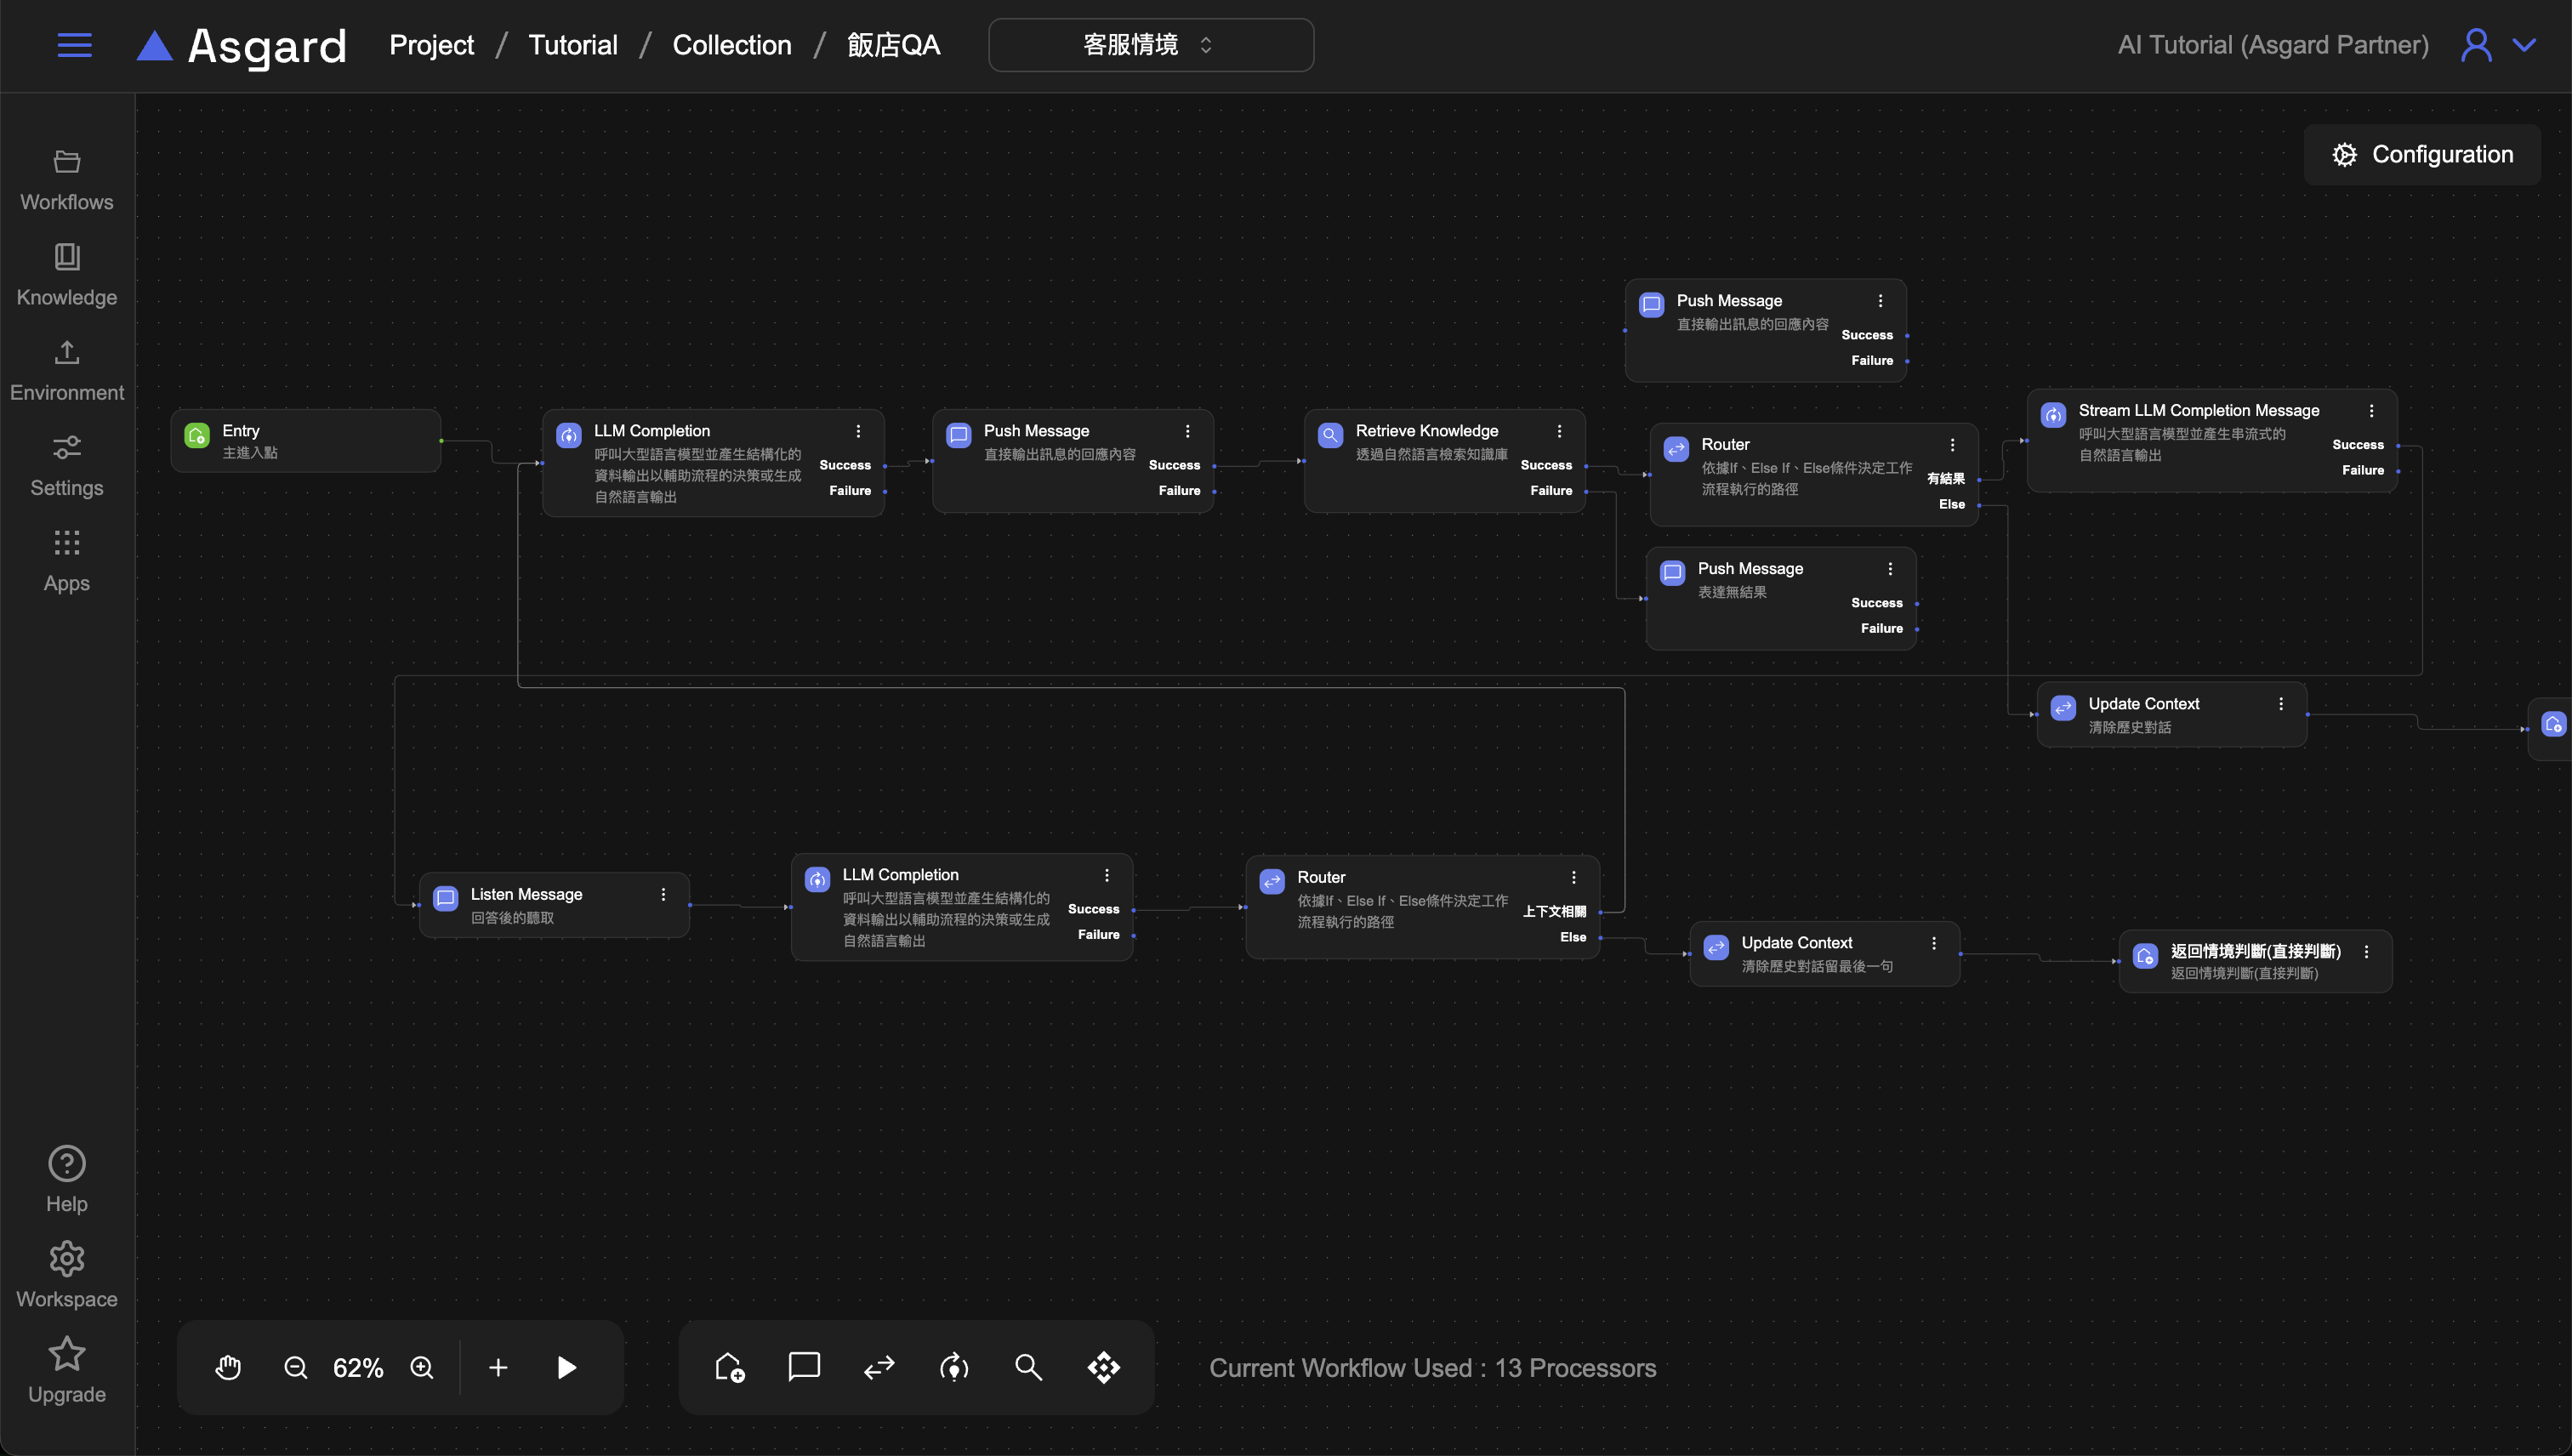The height and width of the screenshot is (1456, 2572).
Task: Open Retrieve Knowledge node options menu
Action: (1559, 431)
